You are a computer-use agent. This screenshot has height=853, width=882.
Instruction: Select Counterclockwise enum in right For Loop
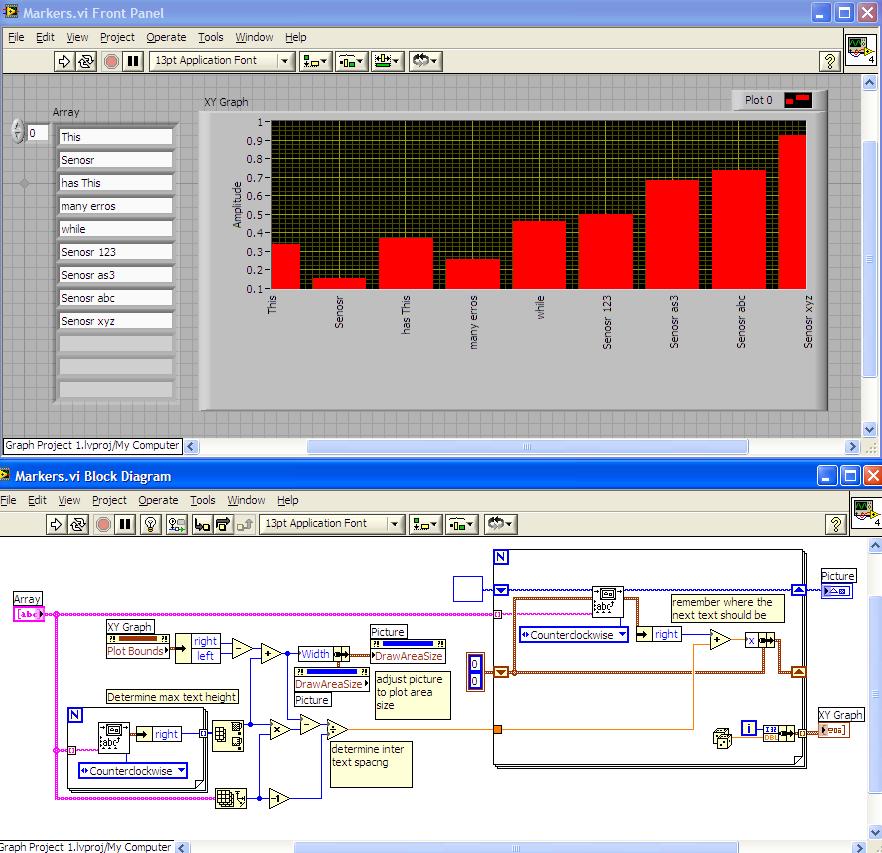click(x=573, y=635)
